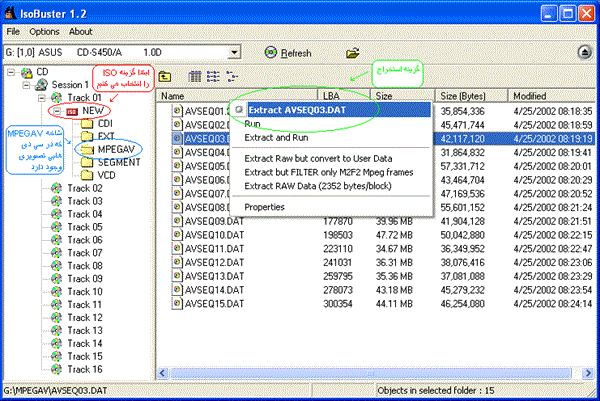Open the About menu

point(80,32)
